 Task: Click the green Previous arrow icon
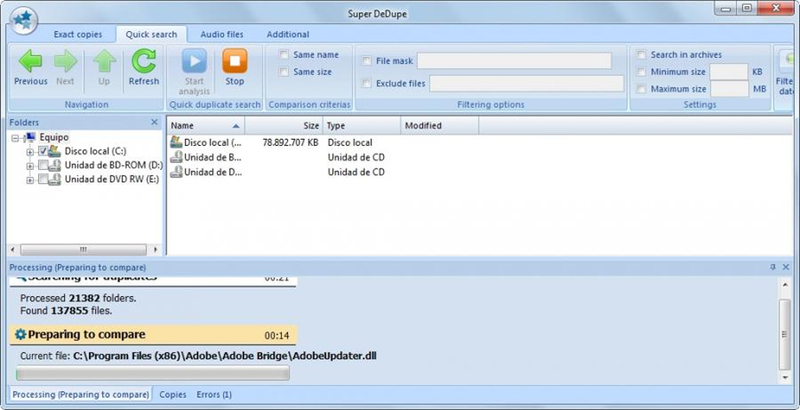point(30,62)
